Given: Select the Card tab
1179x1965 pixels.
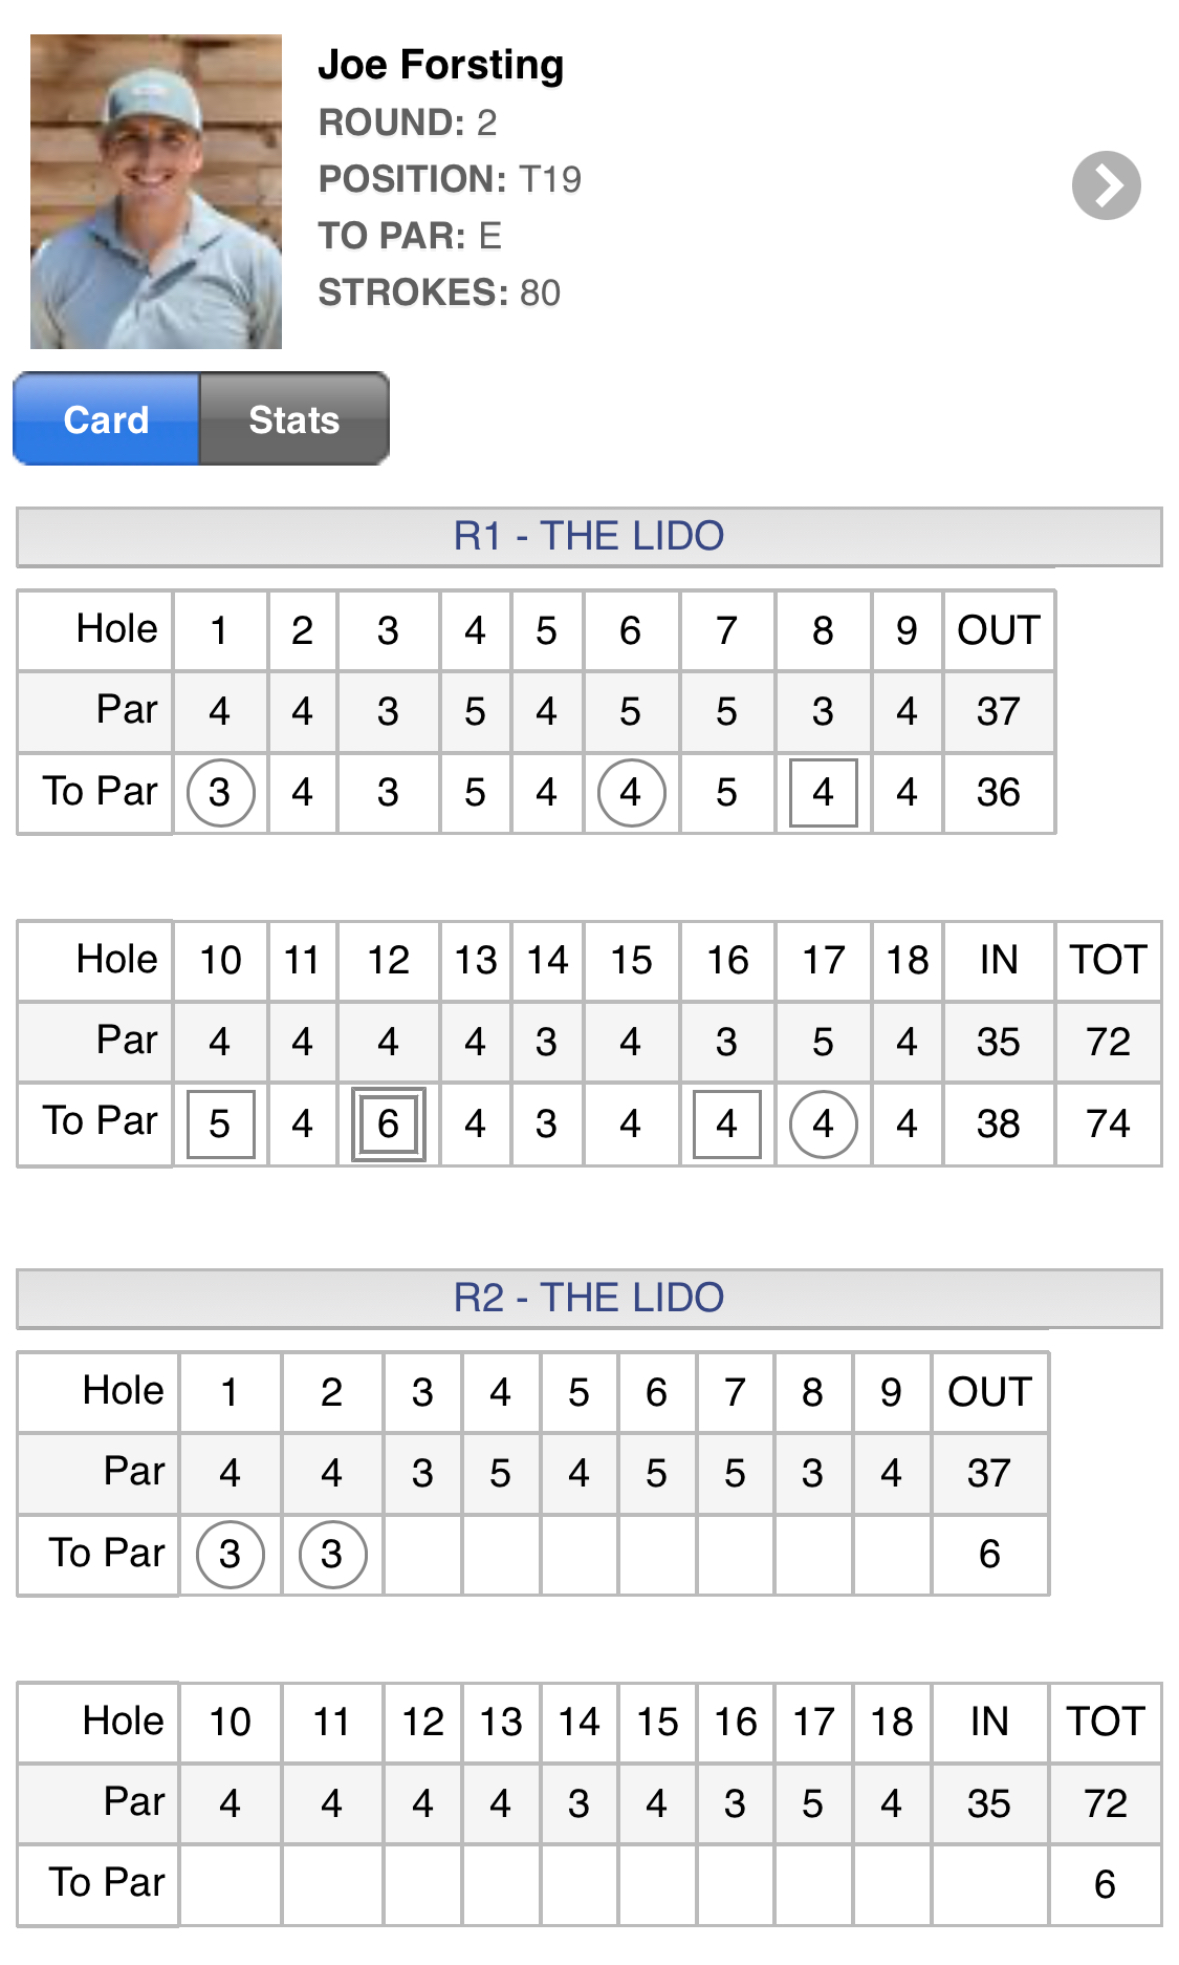Looking at the screenshot, I should (x=106, y=420).
